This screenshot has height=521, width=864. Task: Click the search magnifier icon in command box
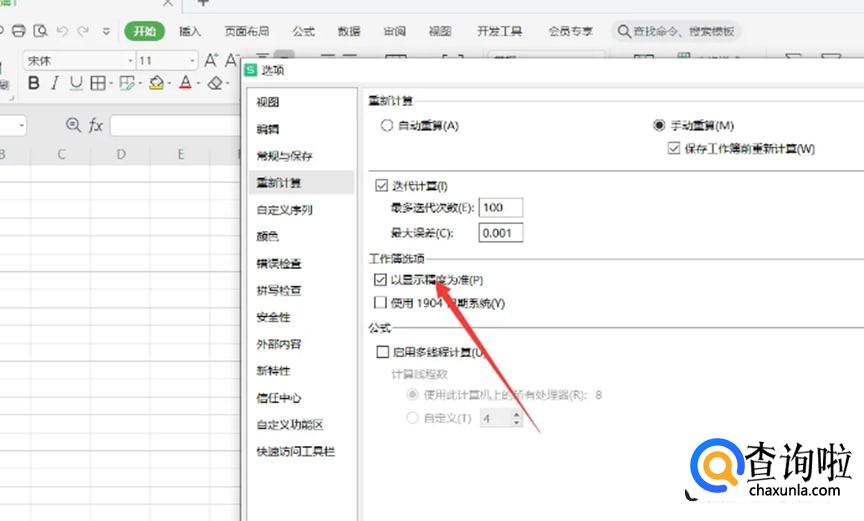pos(624,31)
